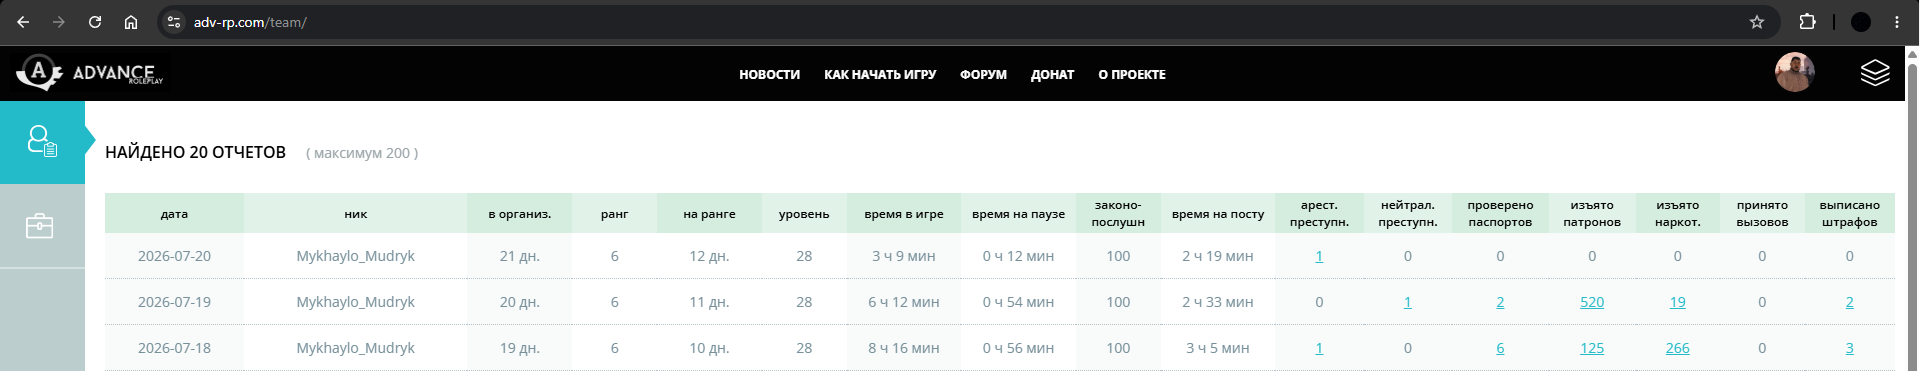Viewport: 1920px width, 371px height.
Task: Open the Chrome profile circle icon
Action: 1861,22
